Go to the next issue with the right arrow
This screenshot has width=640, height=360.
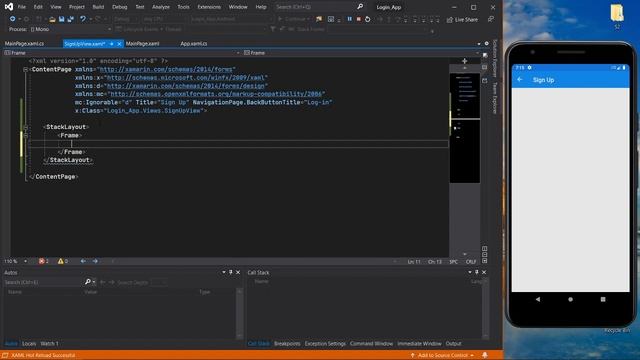(x=95, y=261)
